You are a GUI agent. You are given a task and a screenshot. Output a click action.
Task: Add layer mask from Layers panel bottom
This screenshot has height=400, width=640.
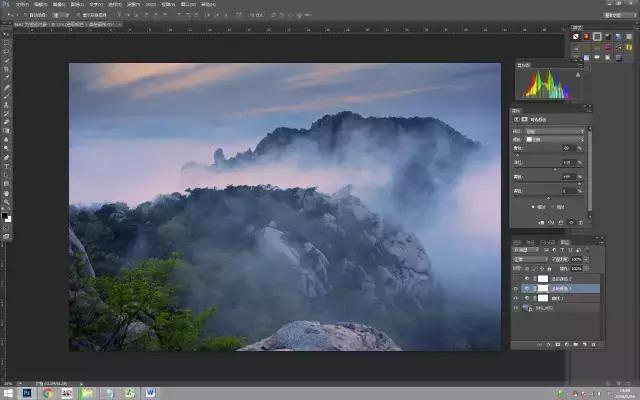click(558, 344)
